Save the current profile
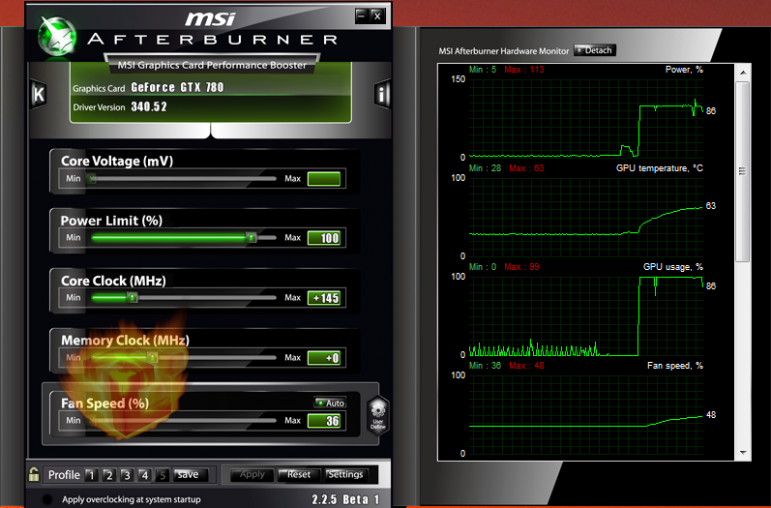 pos(189,475)
